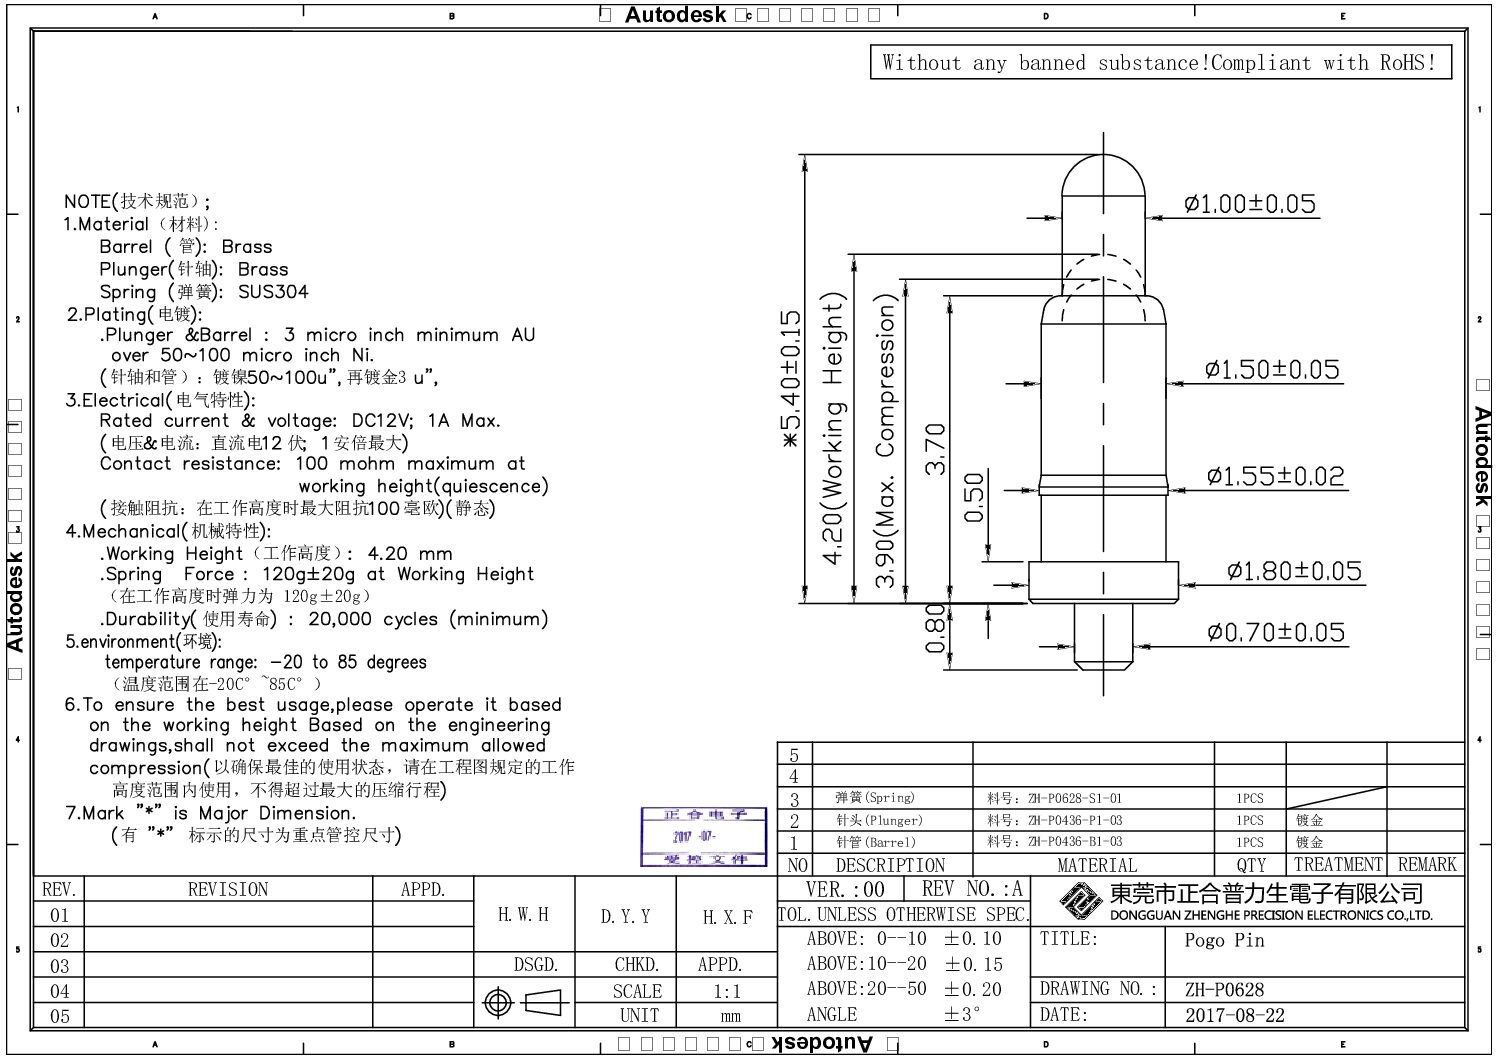This screenshot has width=1497, height=1058.
Task: Select the ø1.00±0.05 diameter dimension
Action: pos(1249,204)
